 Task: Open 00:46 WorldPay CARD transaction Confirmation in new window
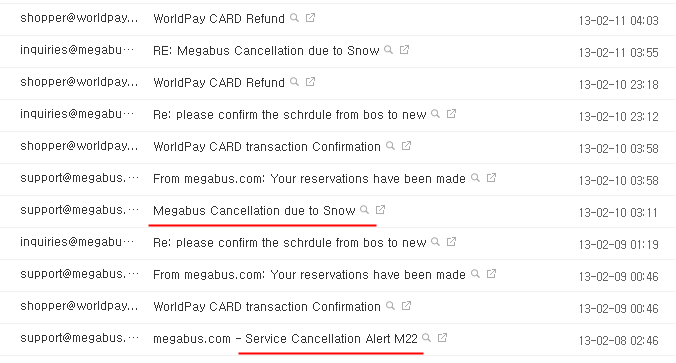pyautogui.click(x=406, y=306)
